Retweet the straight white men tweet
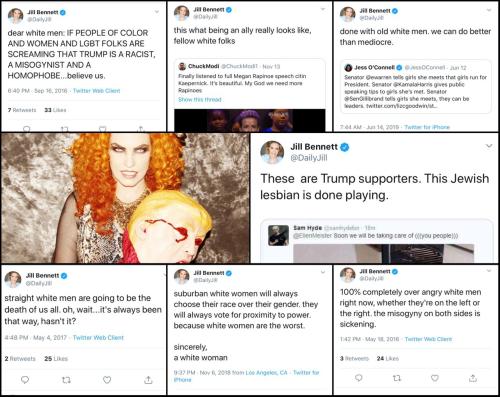 click(66, 380)
